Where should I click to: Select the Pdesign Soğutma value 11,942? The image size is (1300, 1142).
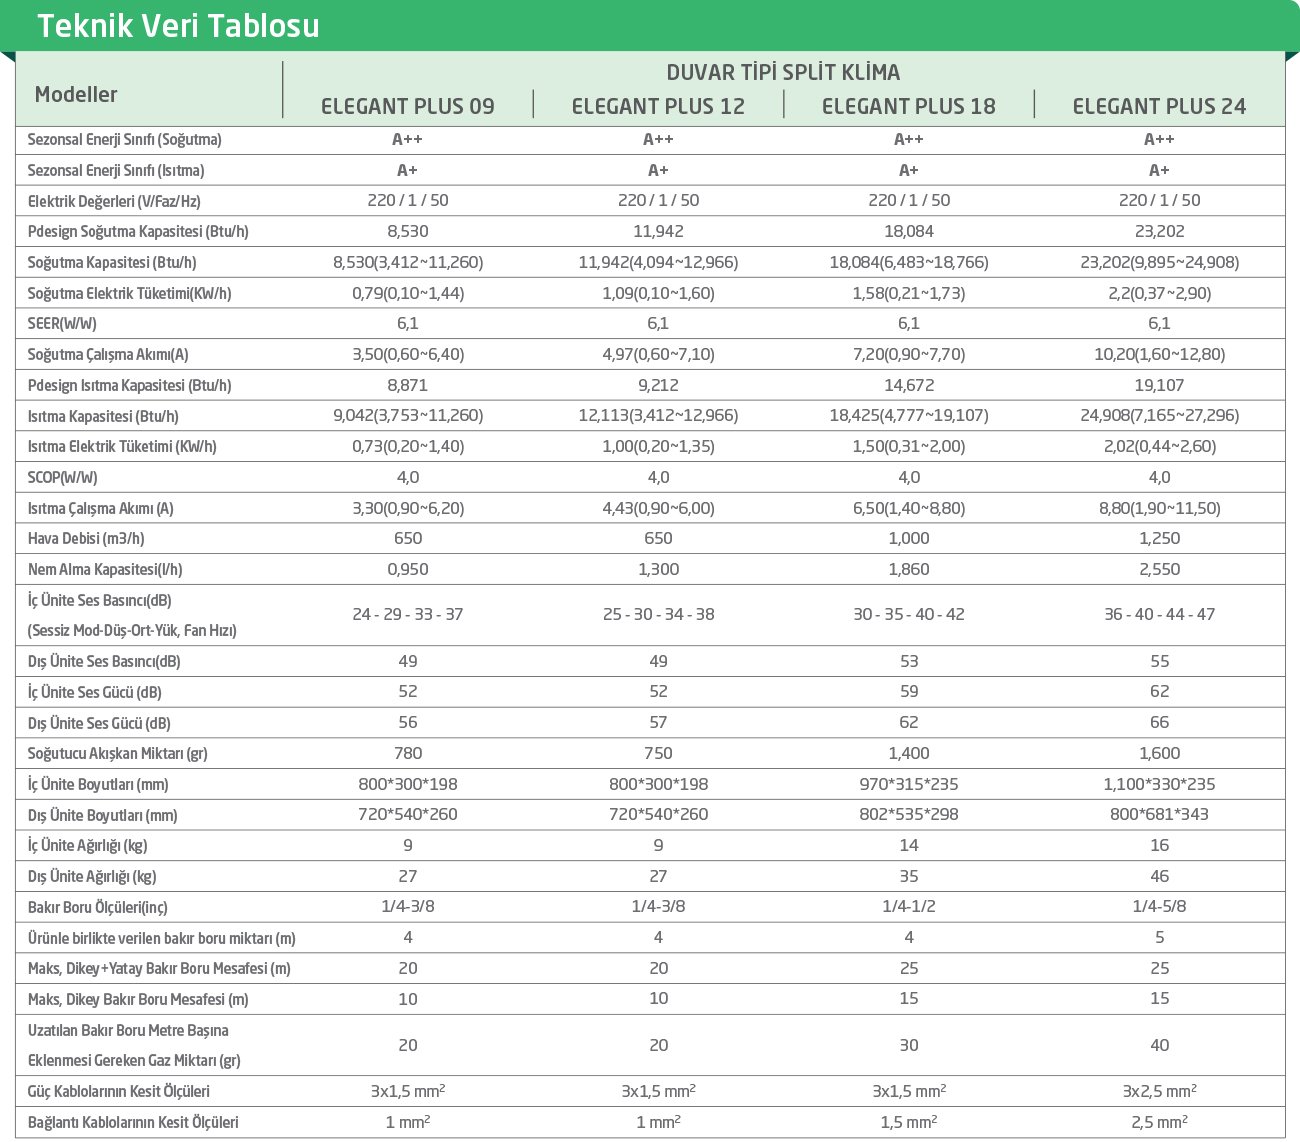point(658,231)
